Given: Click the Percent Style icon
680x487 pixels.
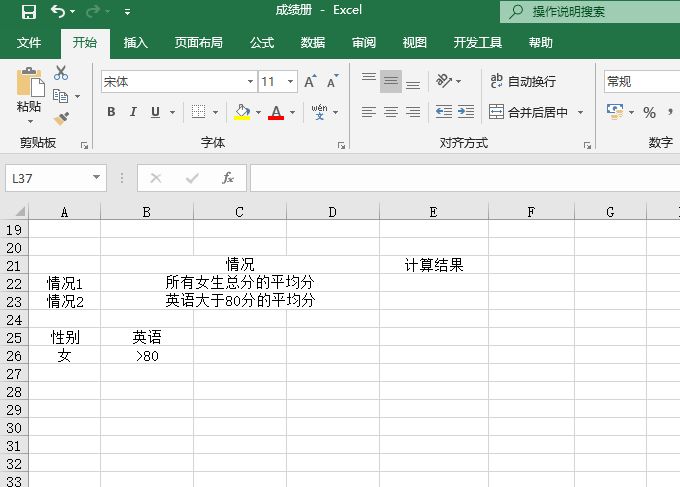Looking at the screenshot, I should coord(649,112).
